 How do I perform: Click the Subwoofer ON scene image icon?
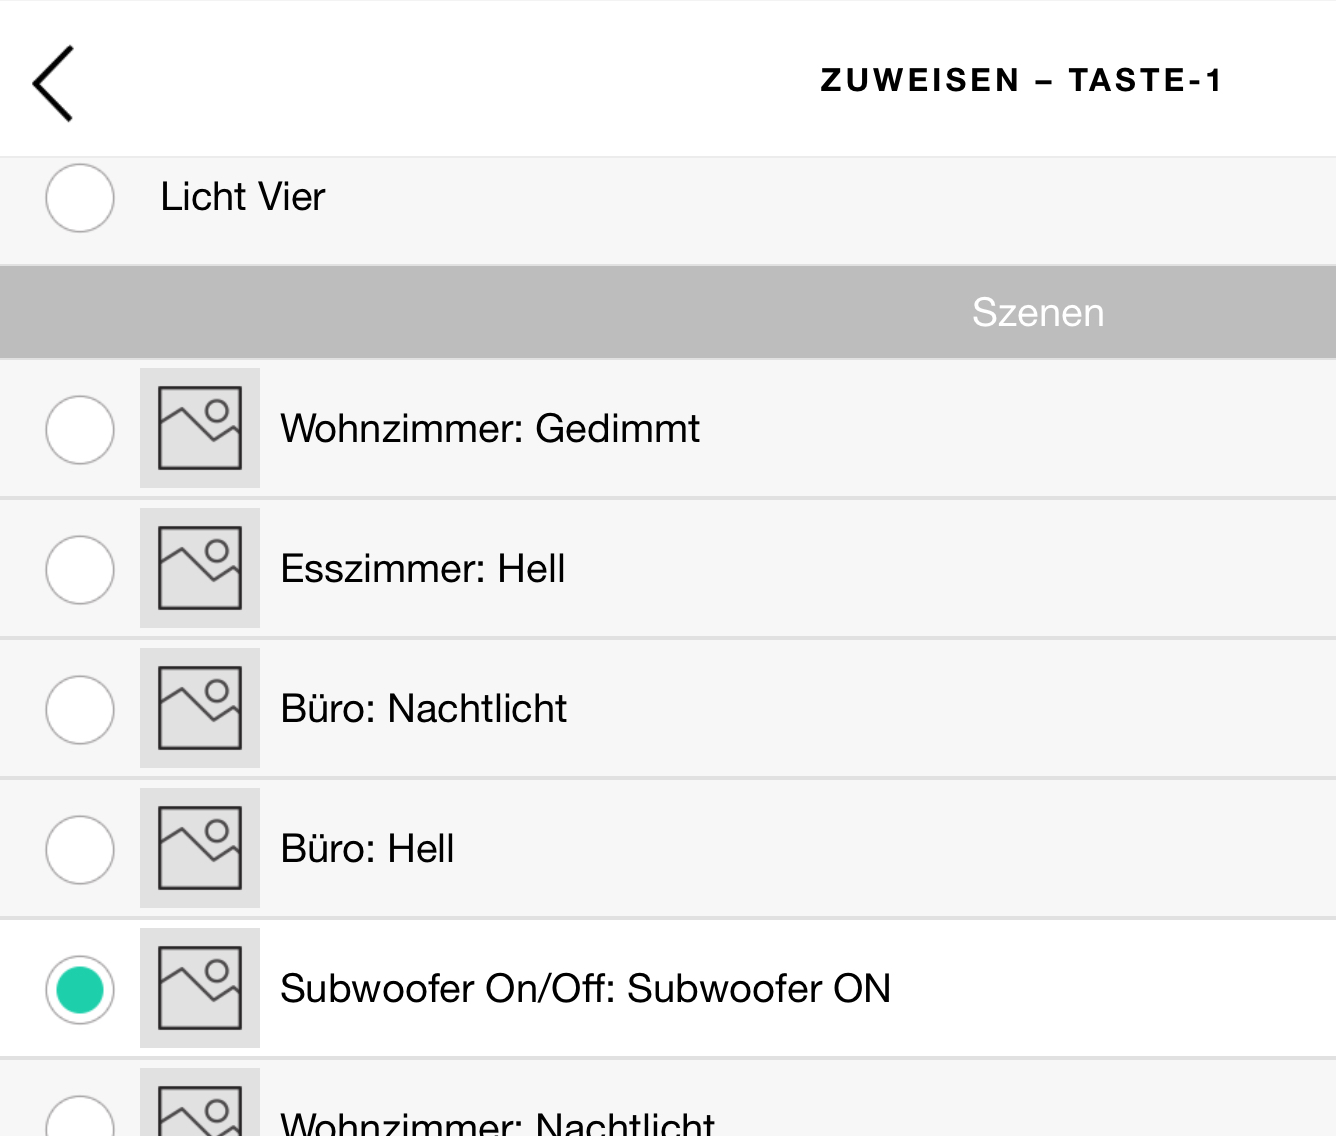pyautogui.click(x=200, y=988)
